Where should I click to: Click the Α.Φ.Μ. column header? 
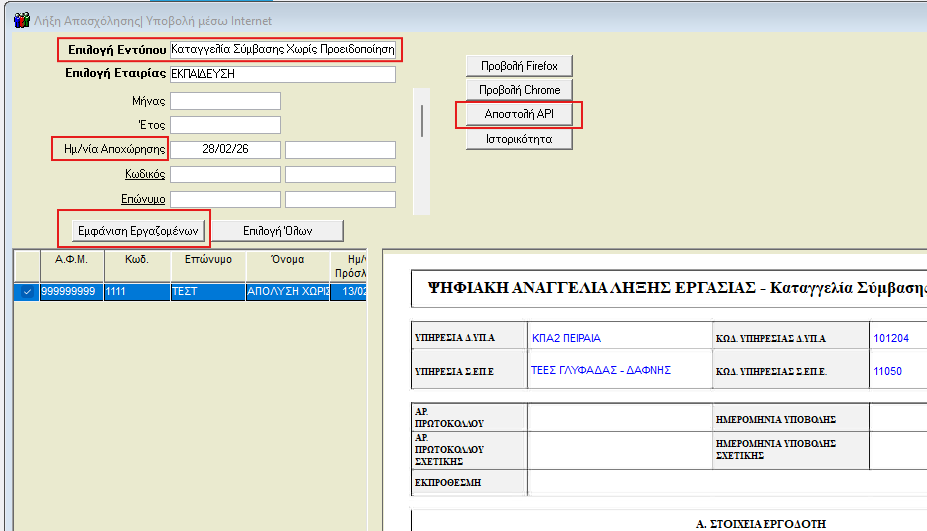point(70,258)
